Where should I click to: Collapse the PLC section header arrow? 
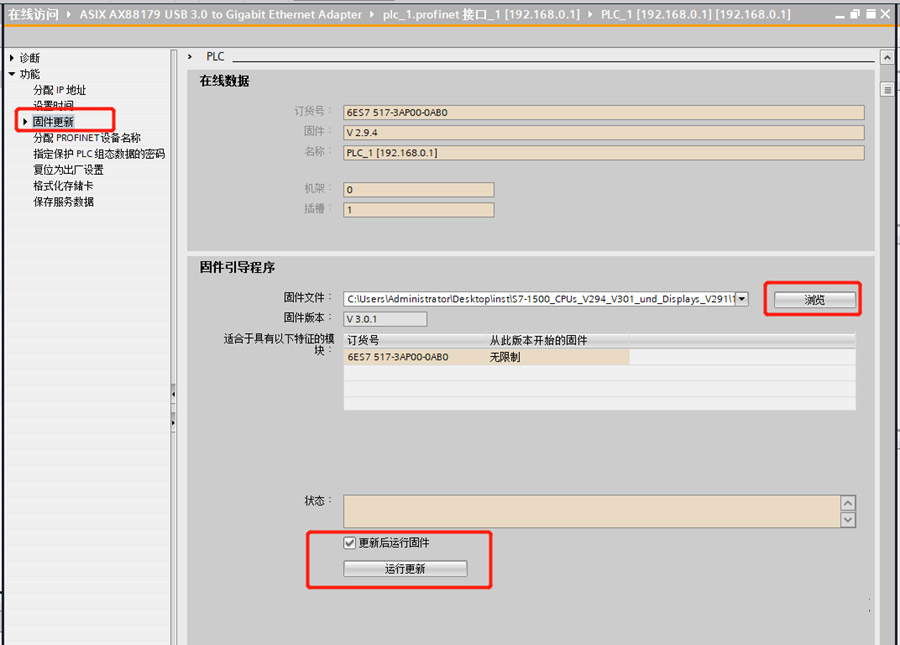[190, 57]
